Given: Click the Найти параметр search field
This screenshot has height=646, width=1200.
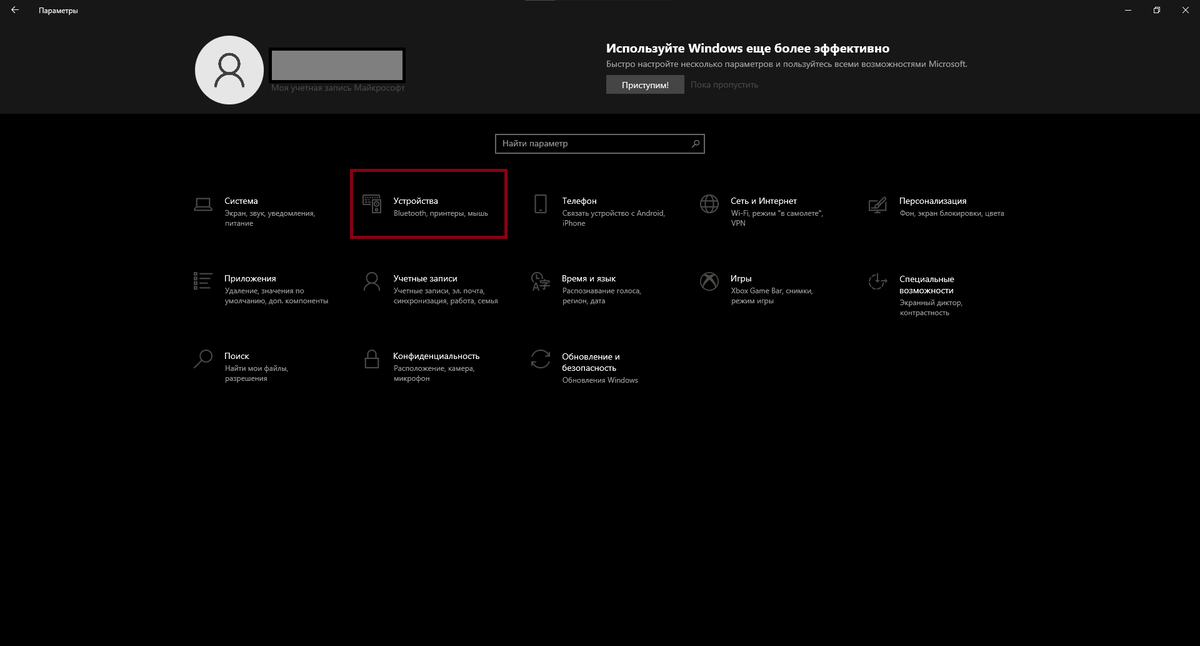Looking at the screenshot, I should [x=590, y=143].
